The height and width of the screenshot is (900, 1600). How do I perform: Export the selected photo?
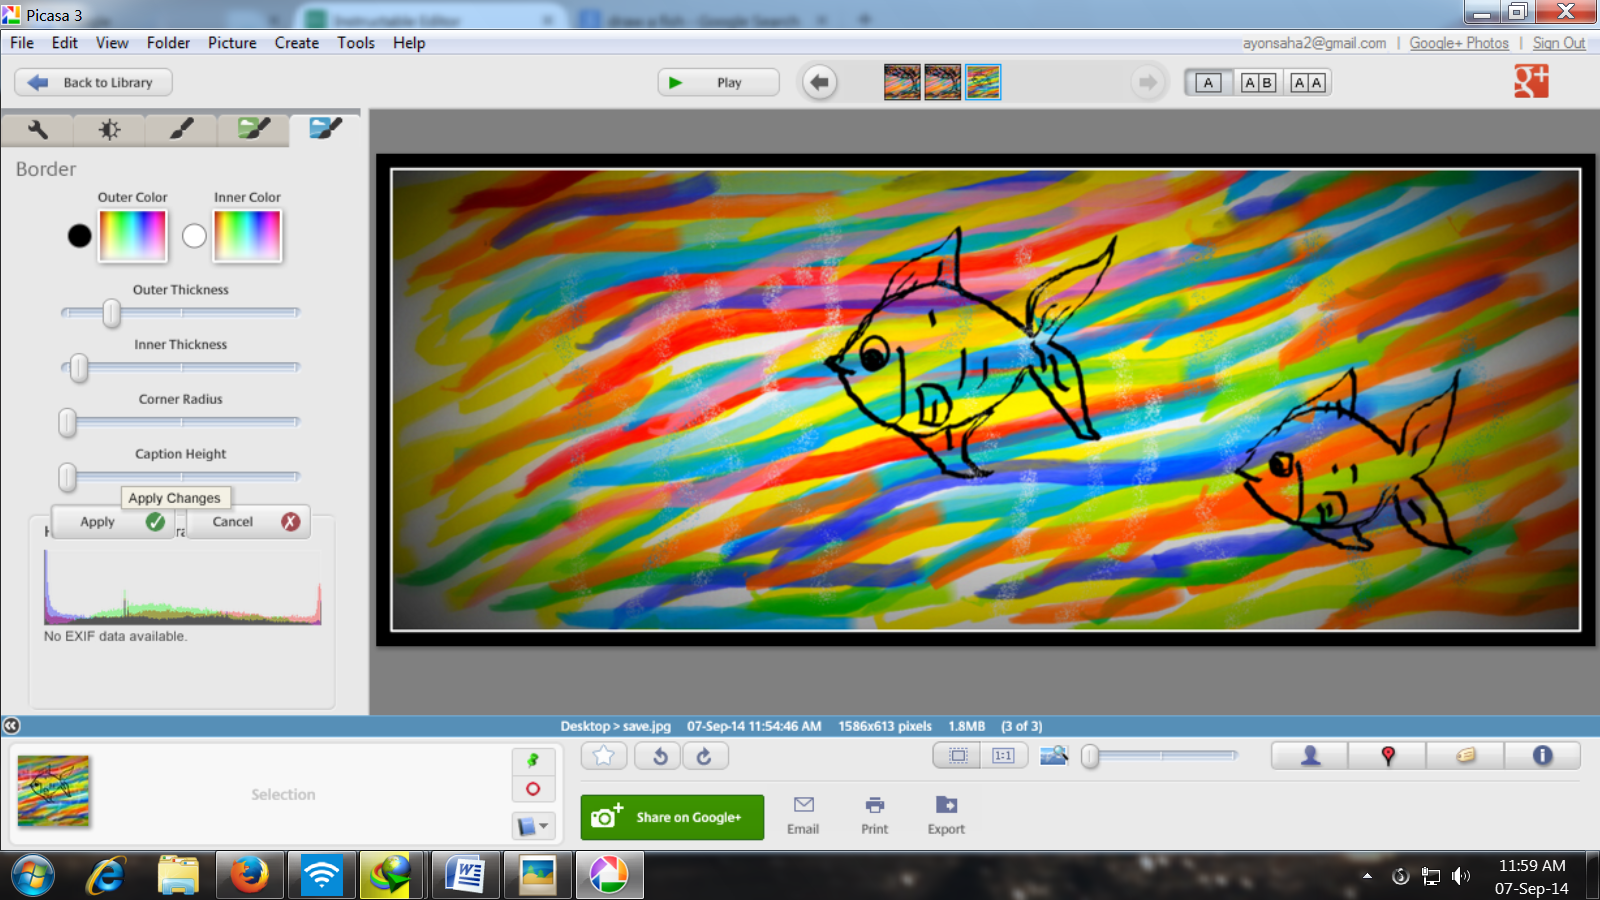pos(946,815)
